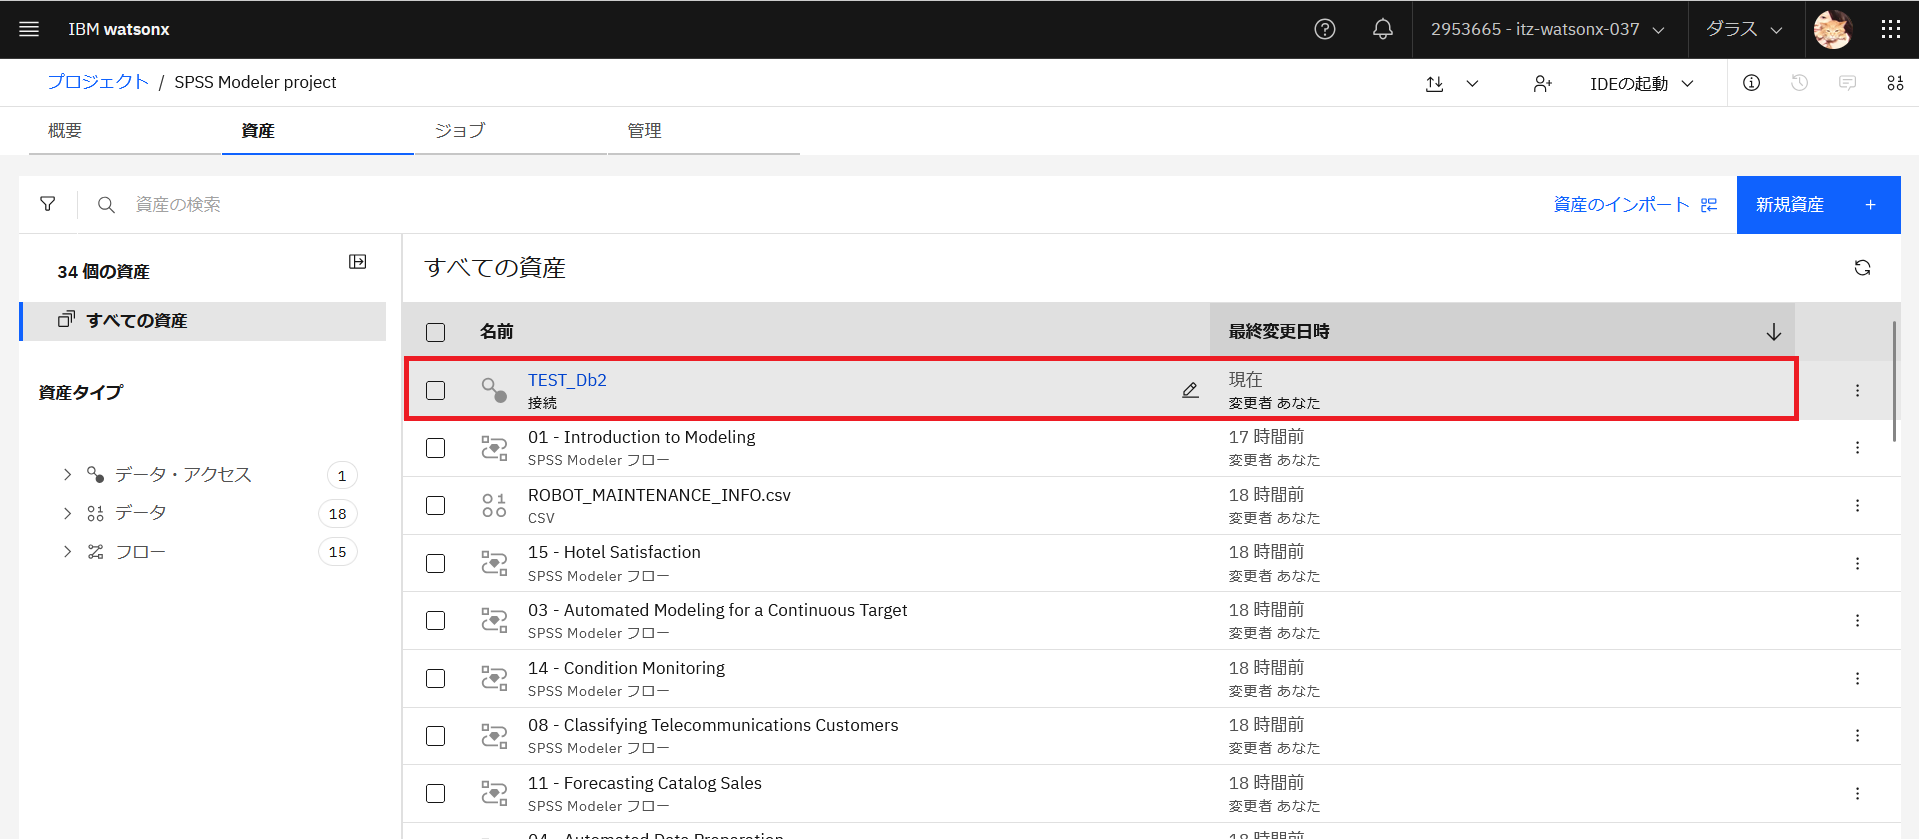The height and width of the screenshot is (839, 1919).
Task: Open the user avatar profile menu
Action: (1833, 29)
